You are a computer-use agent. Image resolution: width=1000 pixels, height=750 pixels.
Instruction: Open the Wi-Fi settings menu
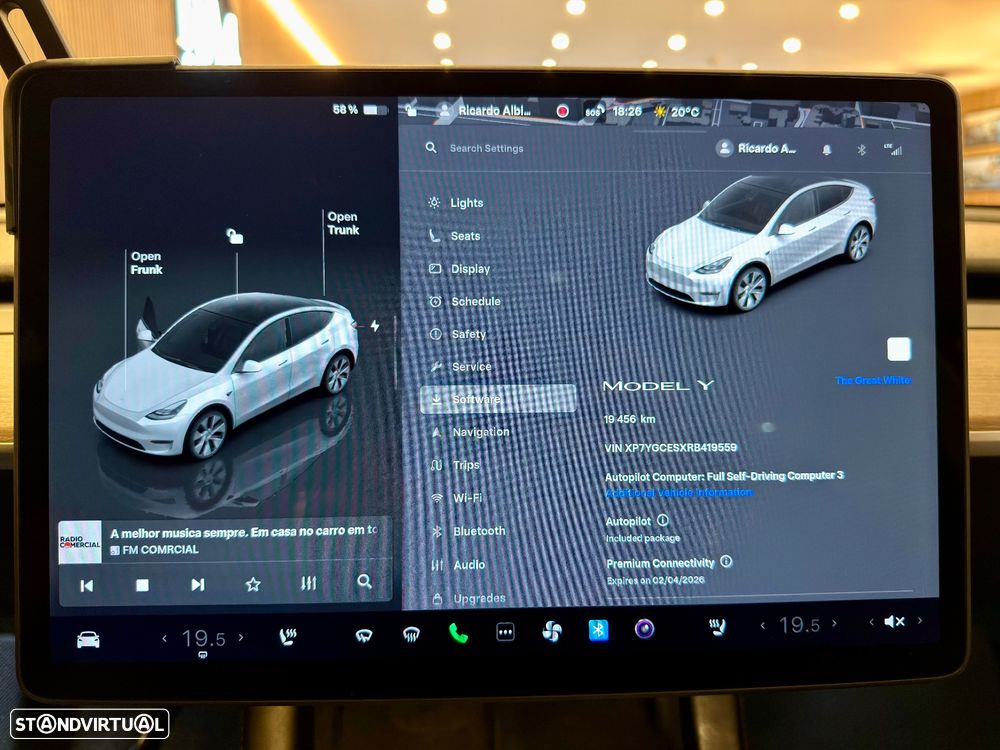457,498
